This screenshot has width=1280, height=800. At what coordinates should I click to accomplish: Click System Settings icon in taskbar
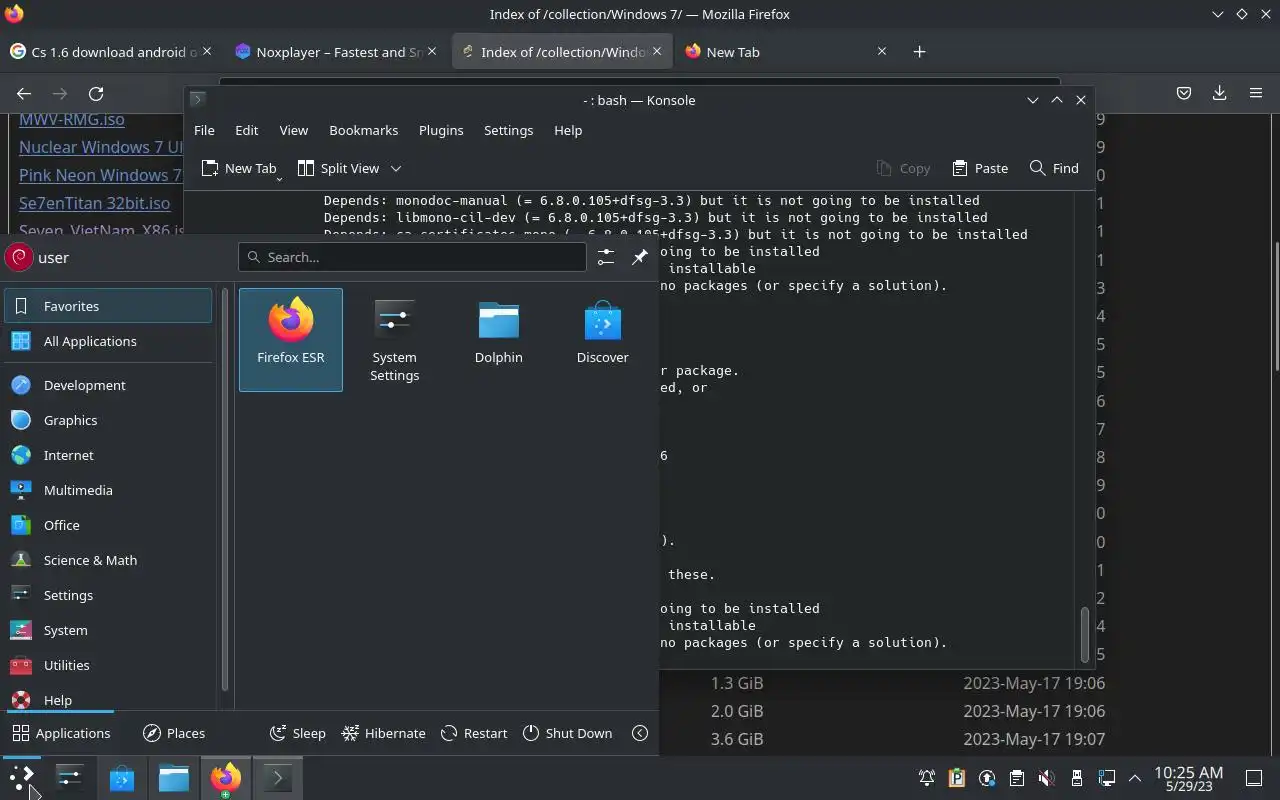click(x=70, y=777)
